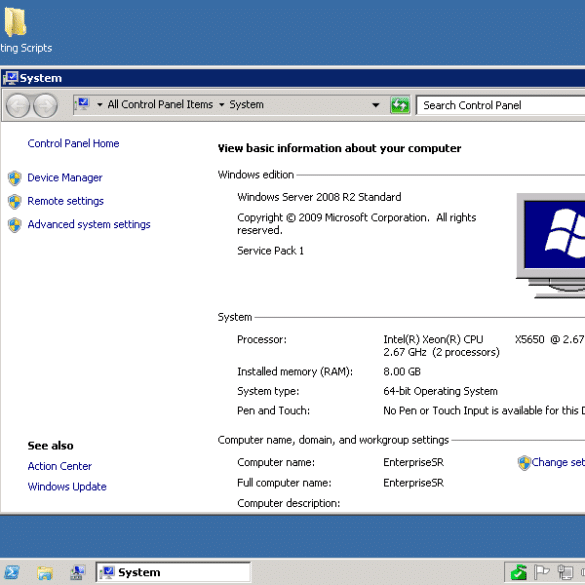The image size is (585, 585).
Task: Click the Remote settings shield icon
Action: pos(15,201)
